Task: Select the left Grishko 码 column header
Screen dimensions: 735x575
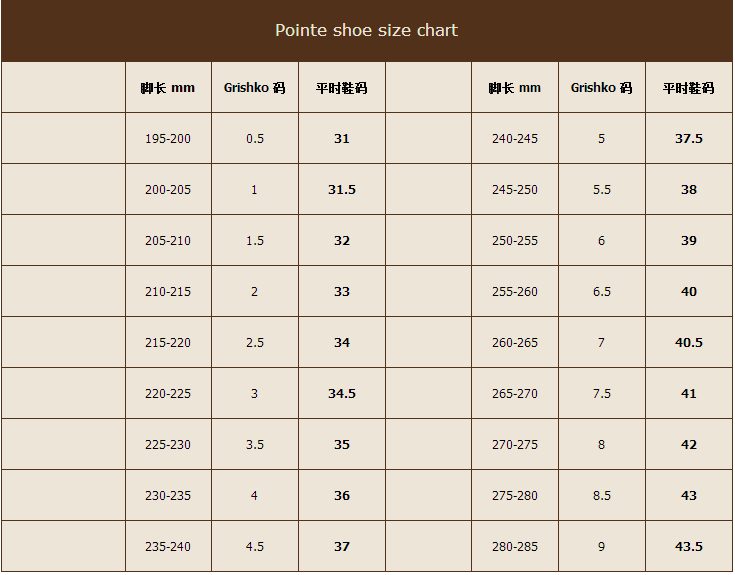Action: point(255,88)
